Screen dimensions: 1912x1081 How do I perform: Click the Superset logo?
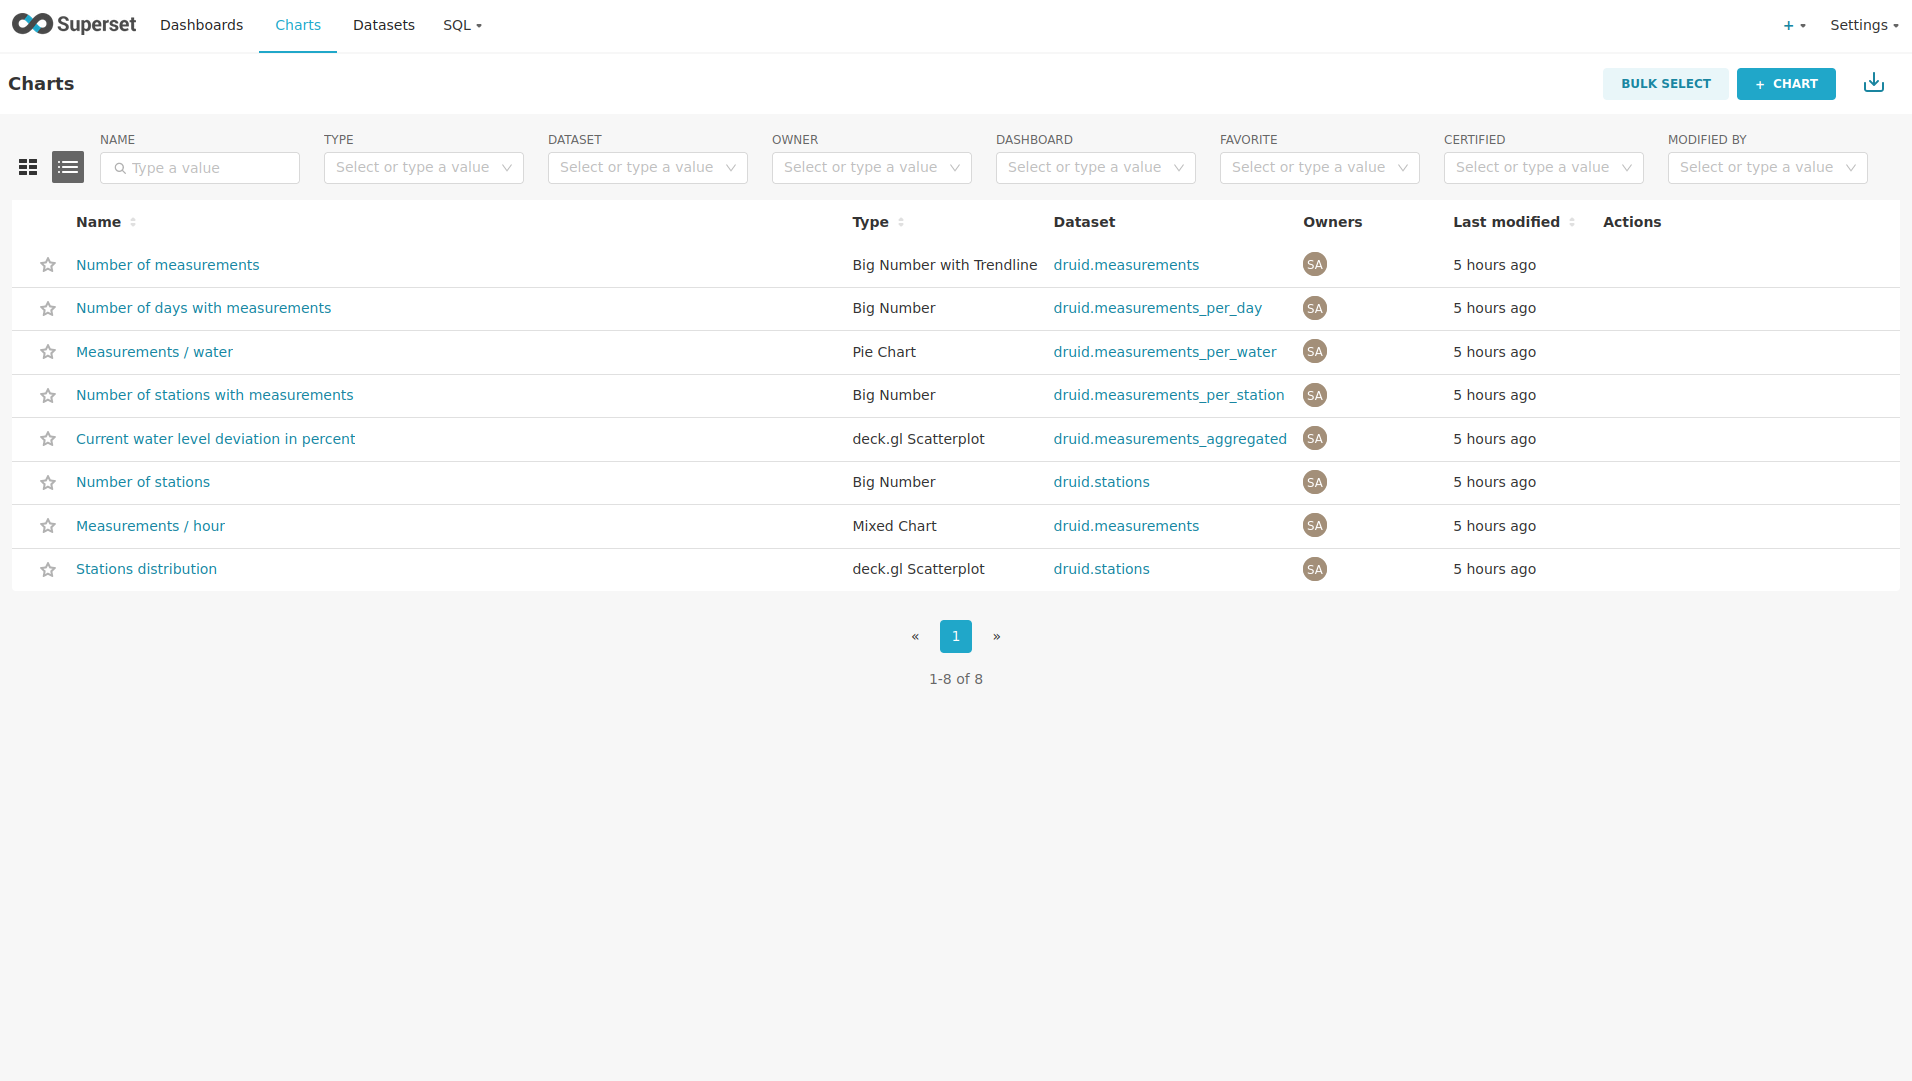point(74,25)
